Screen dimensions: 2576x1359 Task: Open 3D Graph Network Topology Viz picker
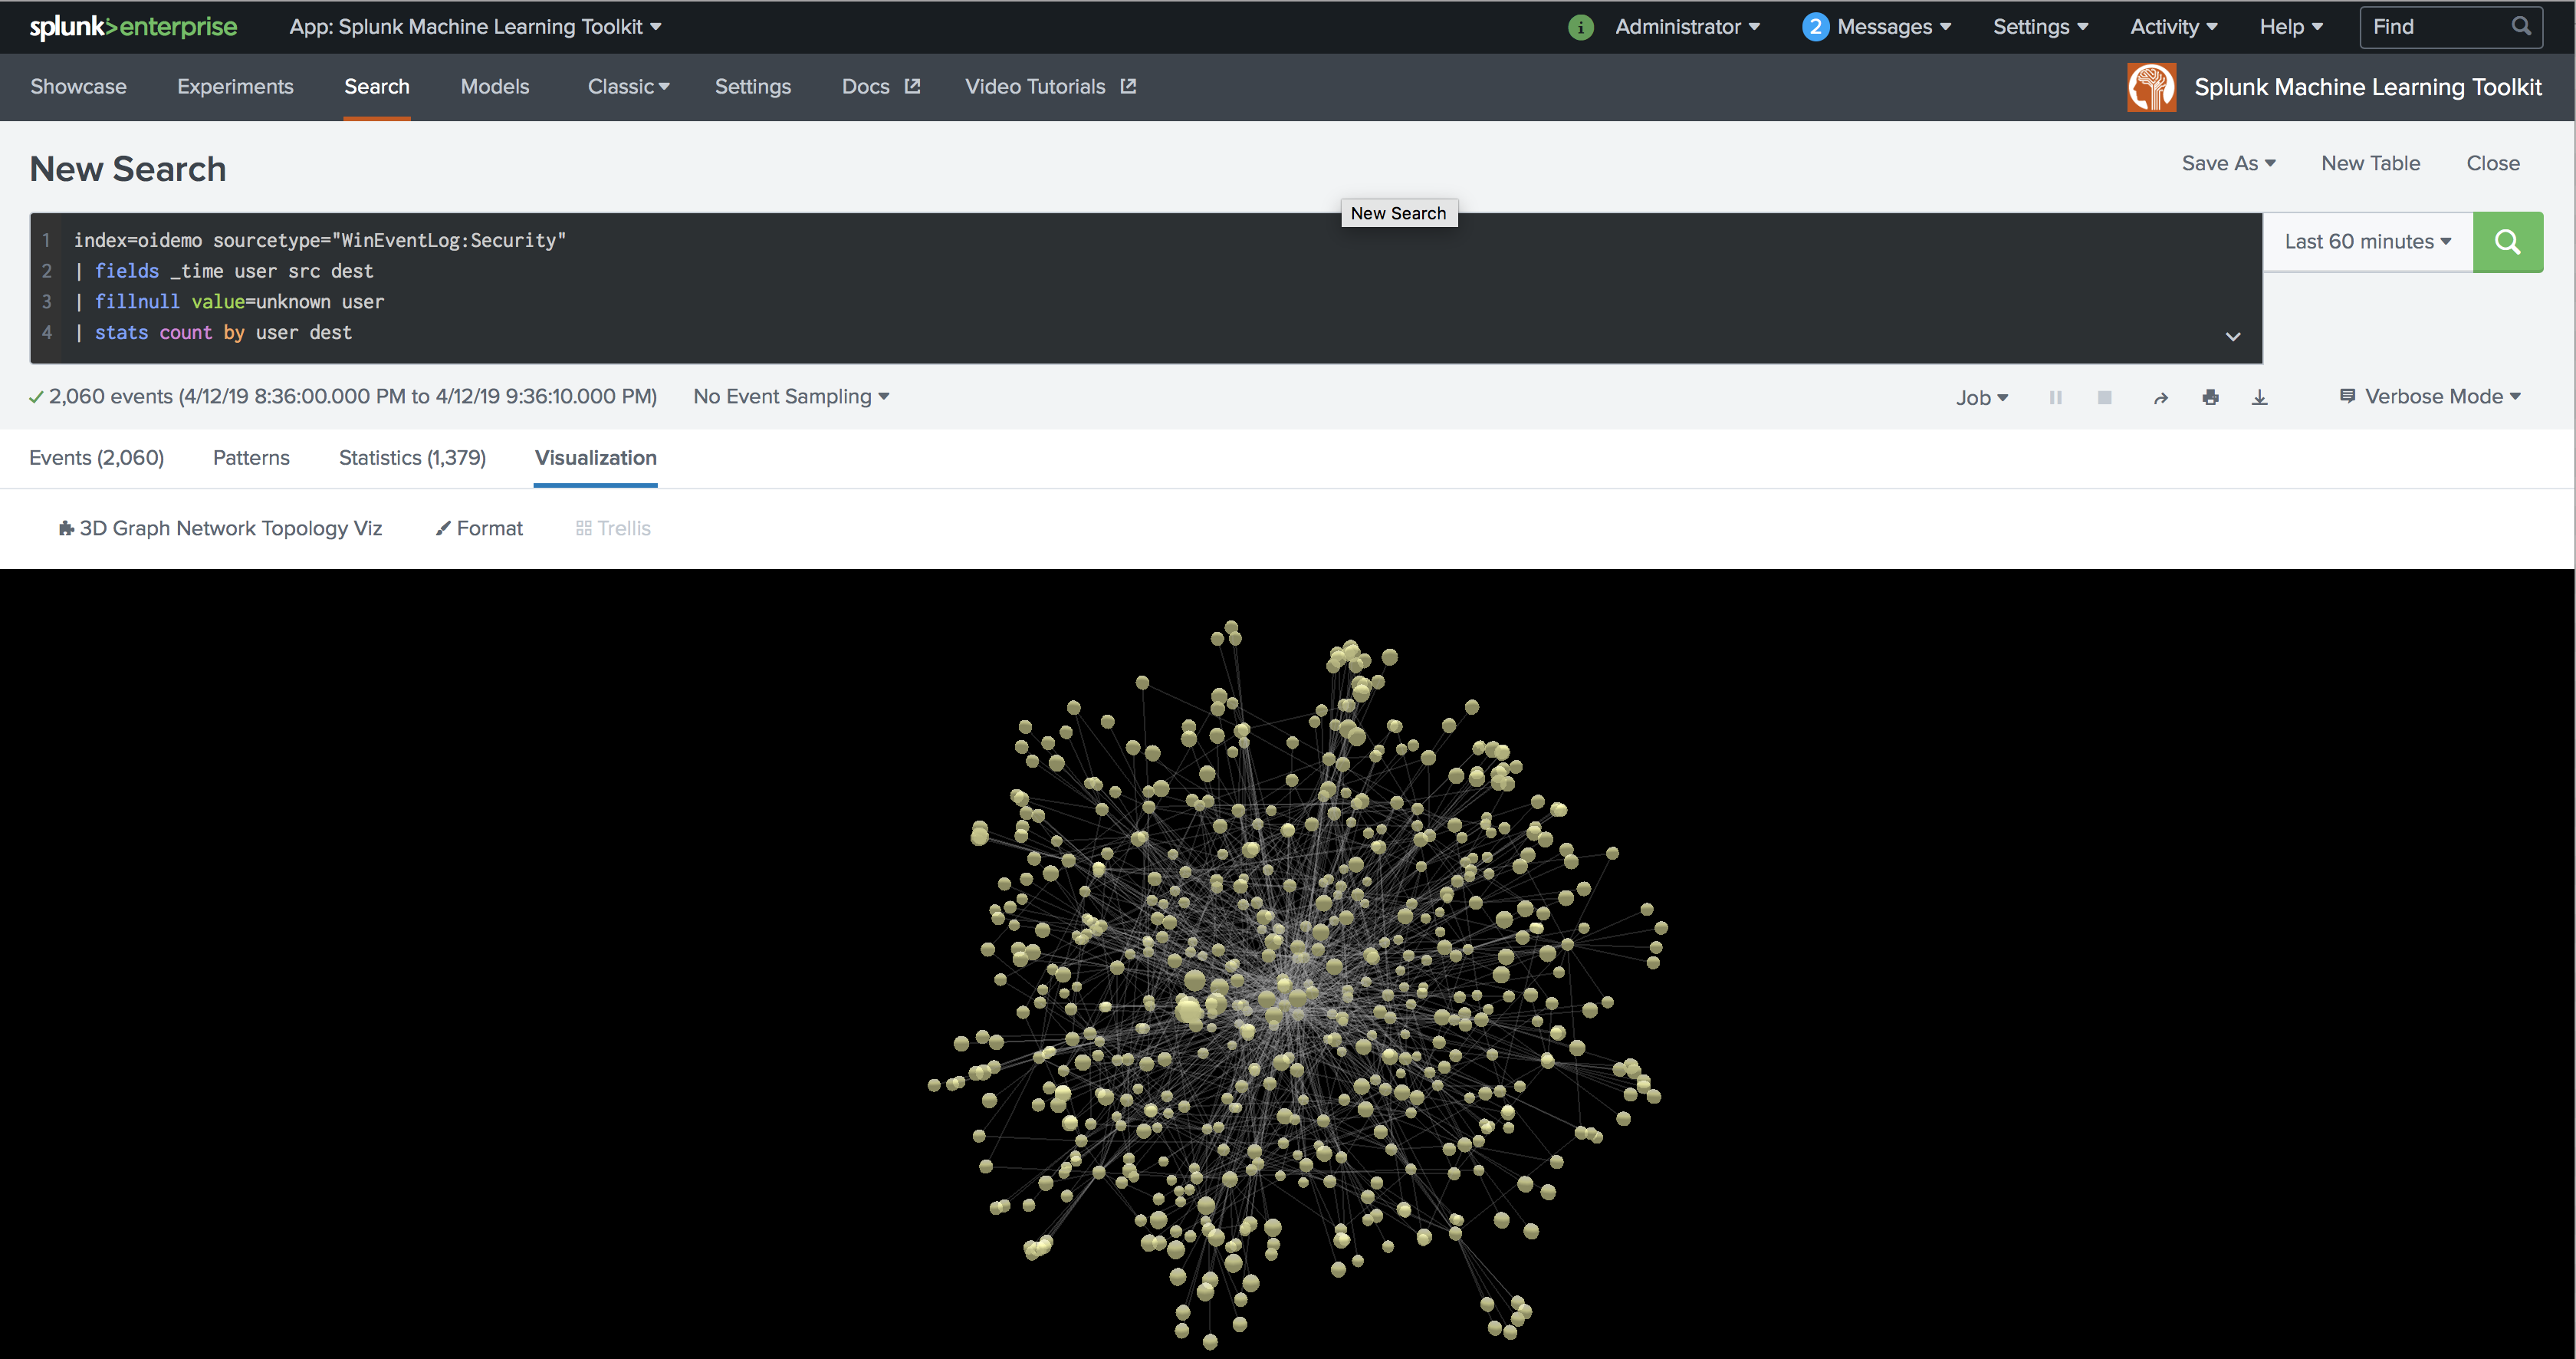pos(220,528)
